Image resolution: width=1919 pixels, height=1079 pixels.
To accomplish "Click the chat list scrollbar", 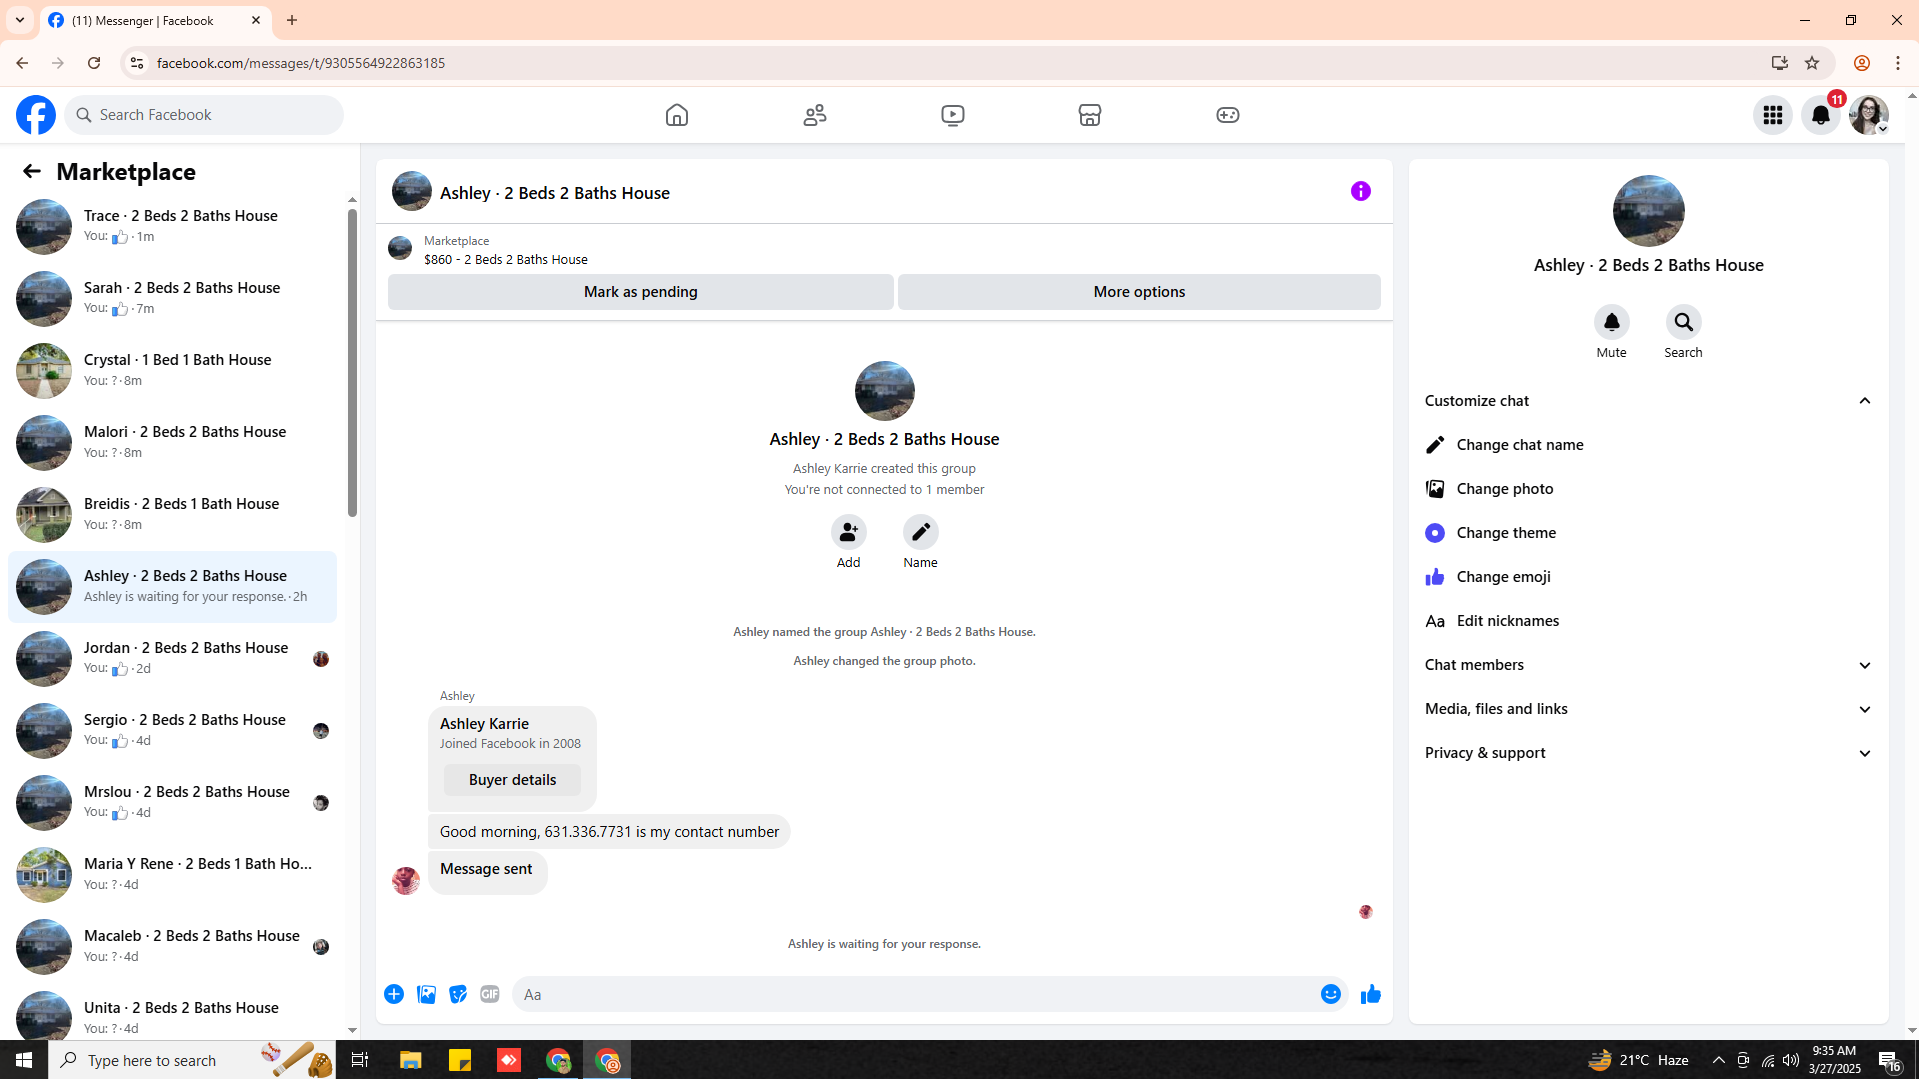I will click(x=352, y=362).
